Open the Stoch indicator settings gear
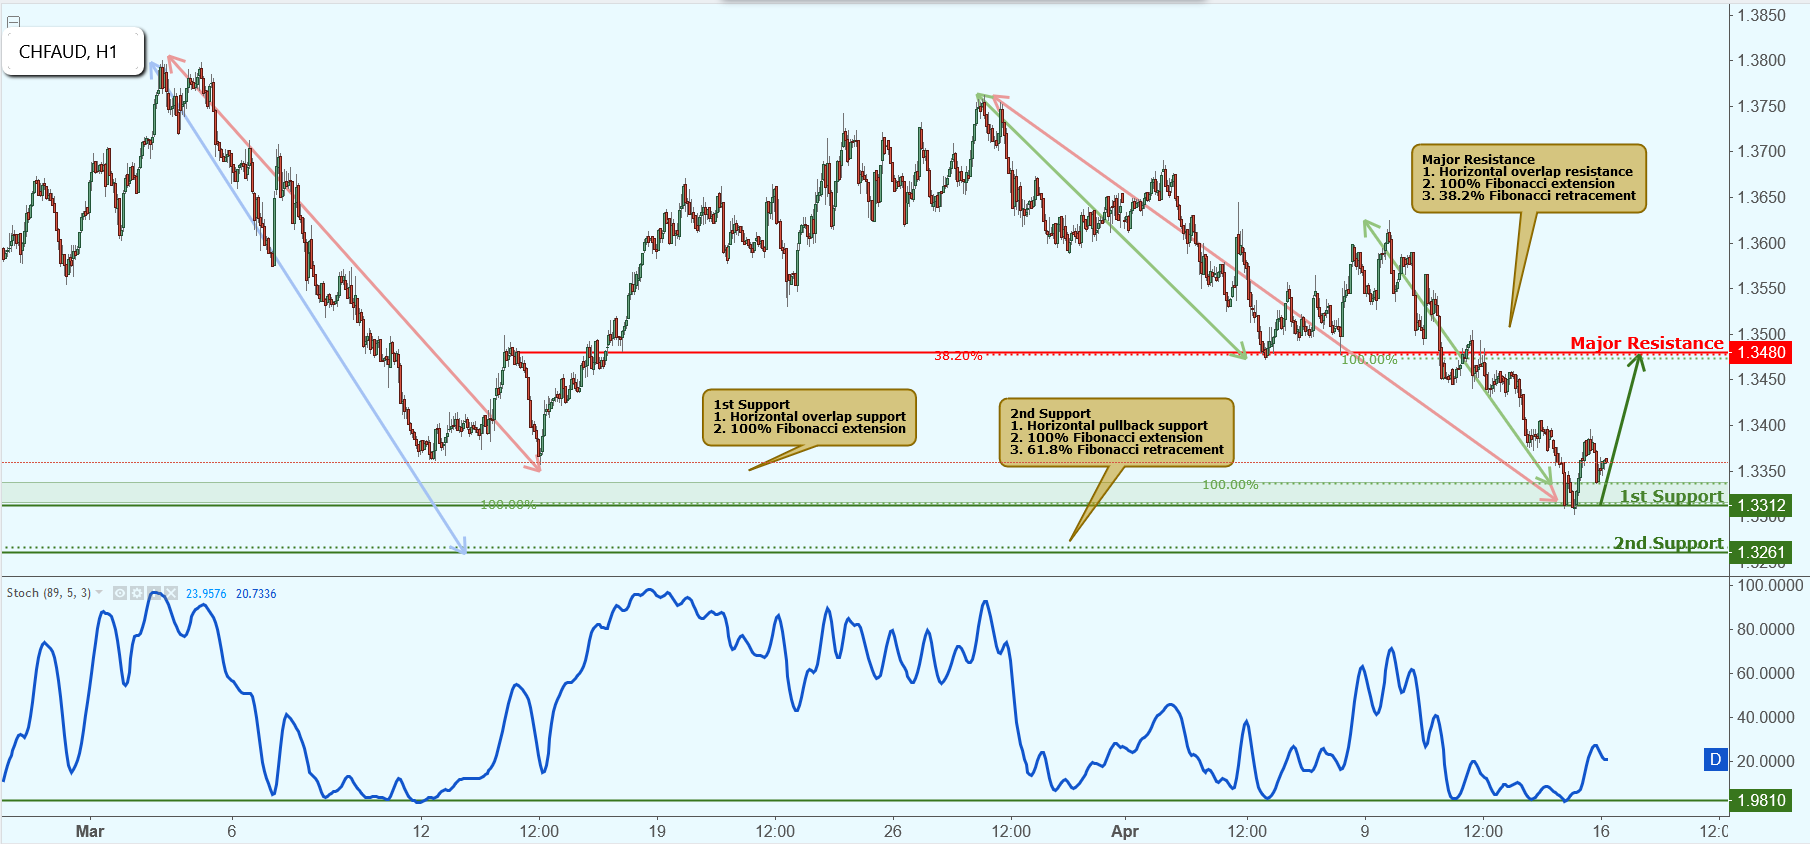Image resolution: width=1810 pixels, height=844 pixels. click(x=137, y=593)
